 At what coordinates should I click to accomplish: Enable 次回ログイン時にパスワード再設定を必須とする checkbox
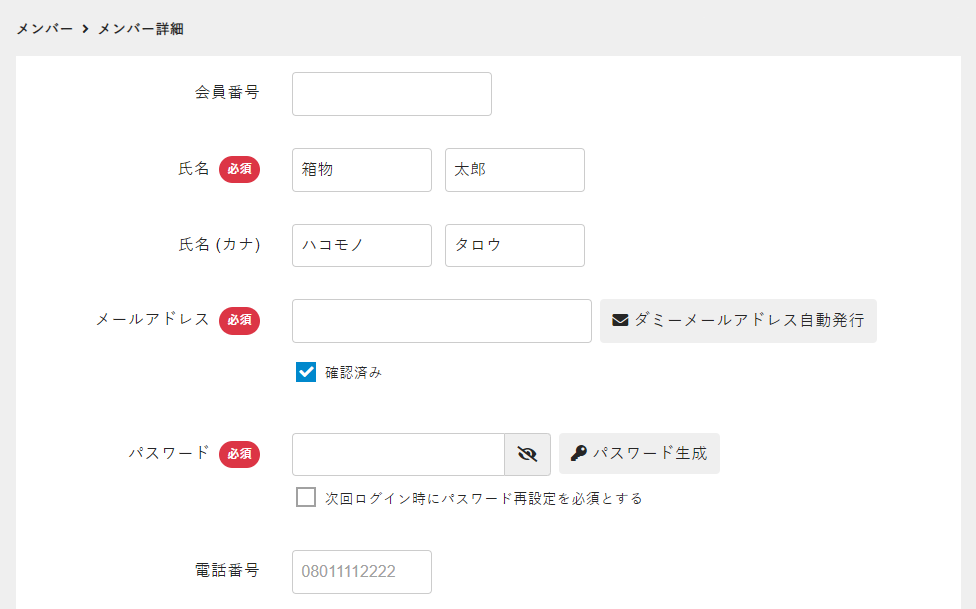click(x=306, y=497)
